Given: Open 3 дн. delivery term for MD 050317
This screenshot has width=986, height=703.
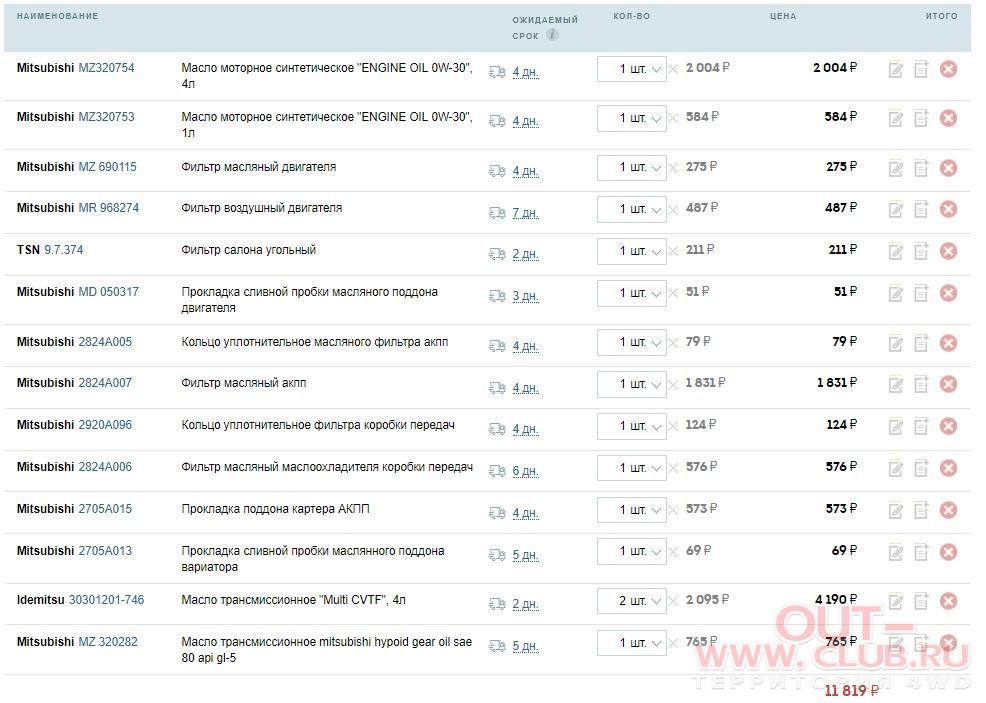Looking at the screenshot, I should [x=526, y=296].
